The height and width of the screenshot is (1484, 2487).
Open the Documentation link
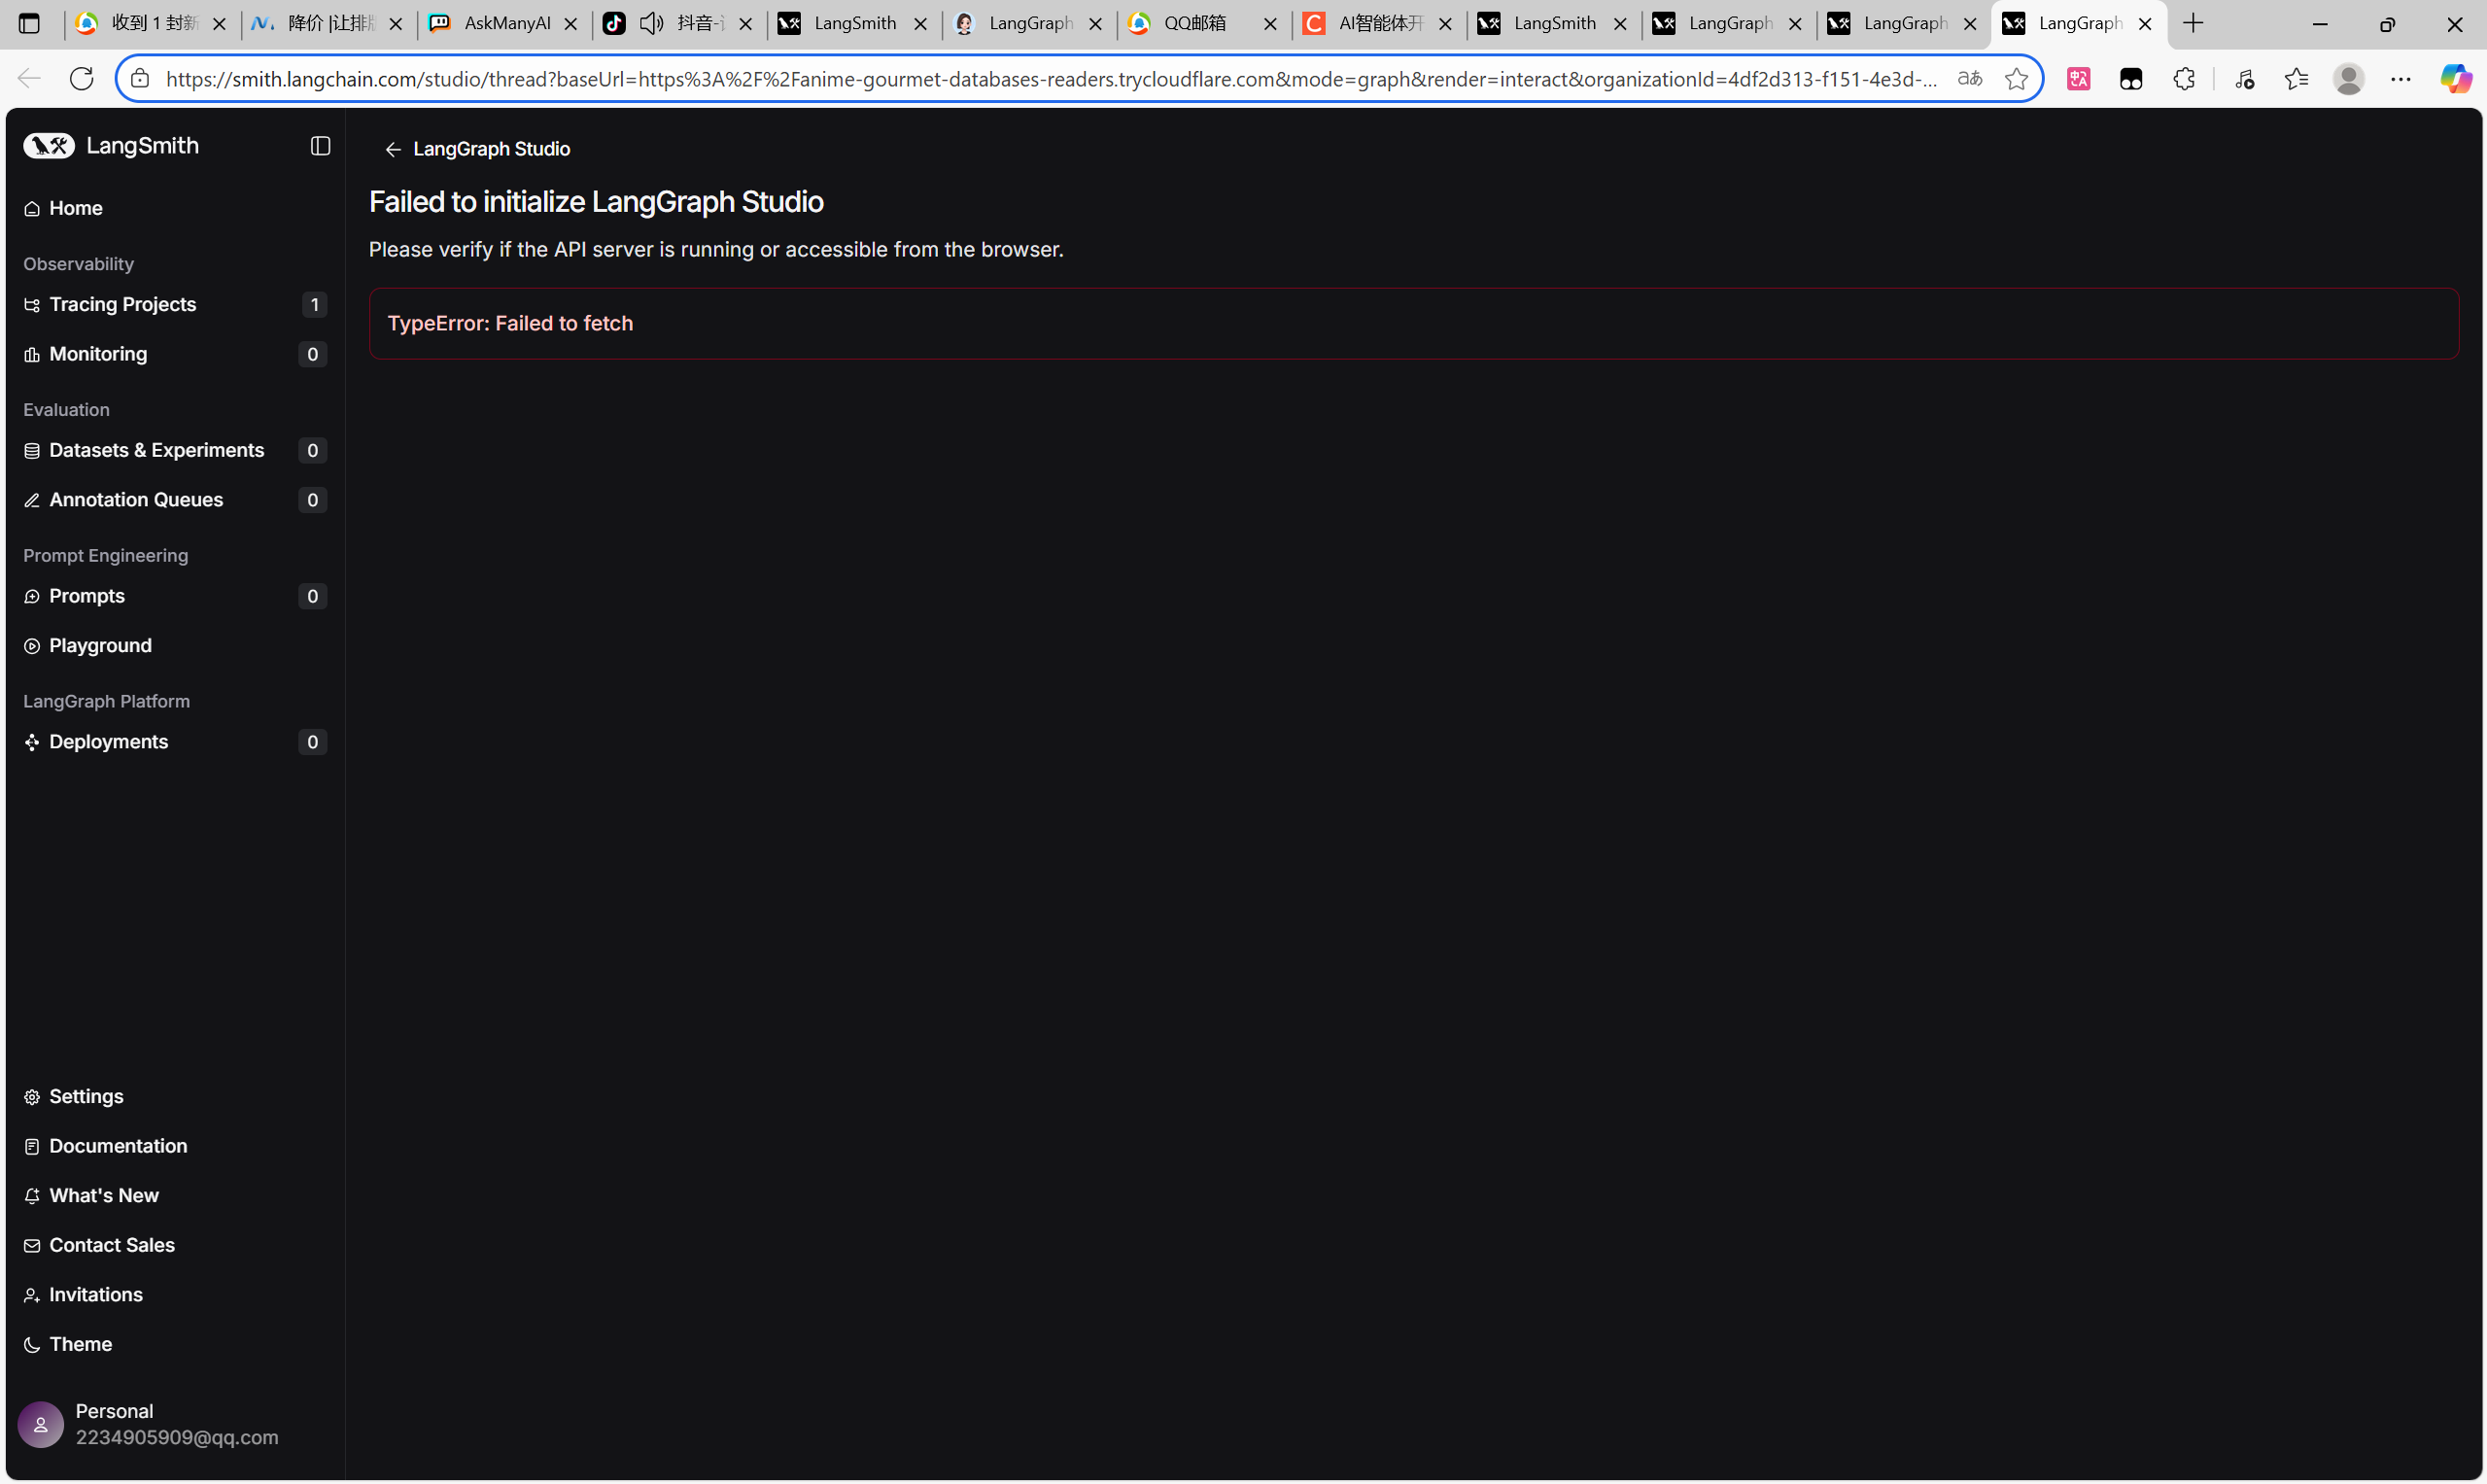click(118, 1146)
